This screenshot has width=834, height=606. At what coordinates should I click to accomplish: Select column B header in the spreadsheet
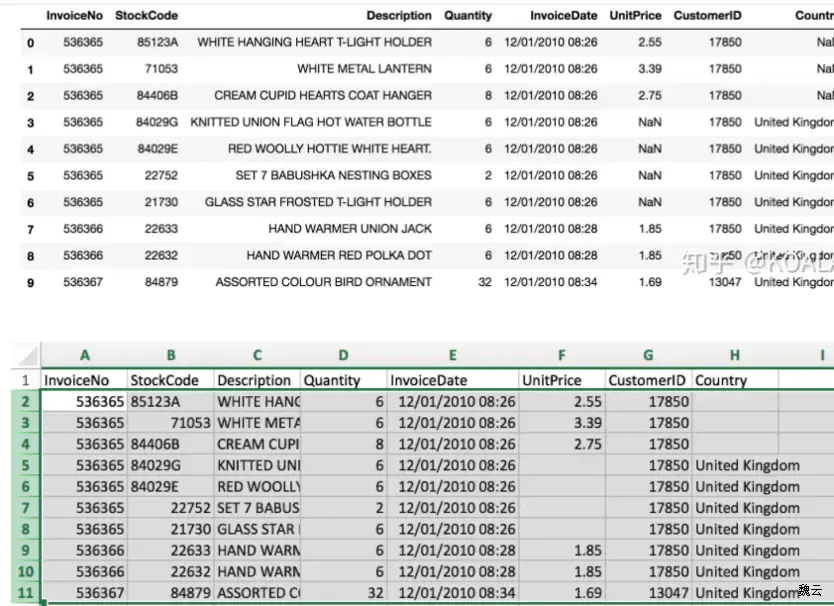[x=171, y=355]
